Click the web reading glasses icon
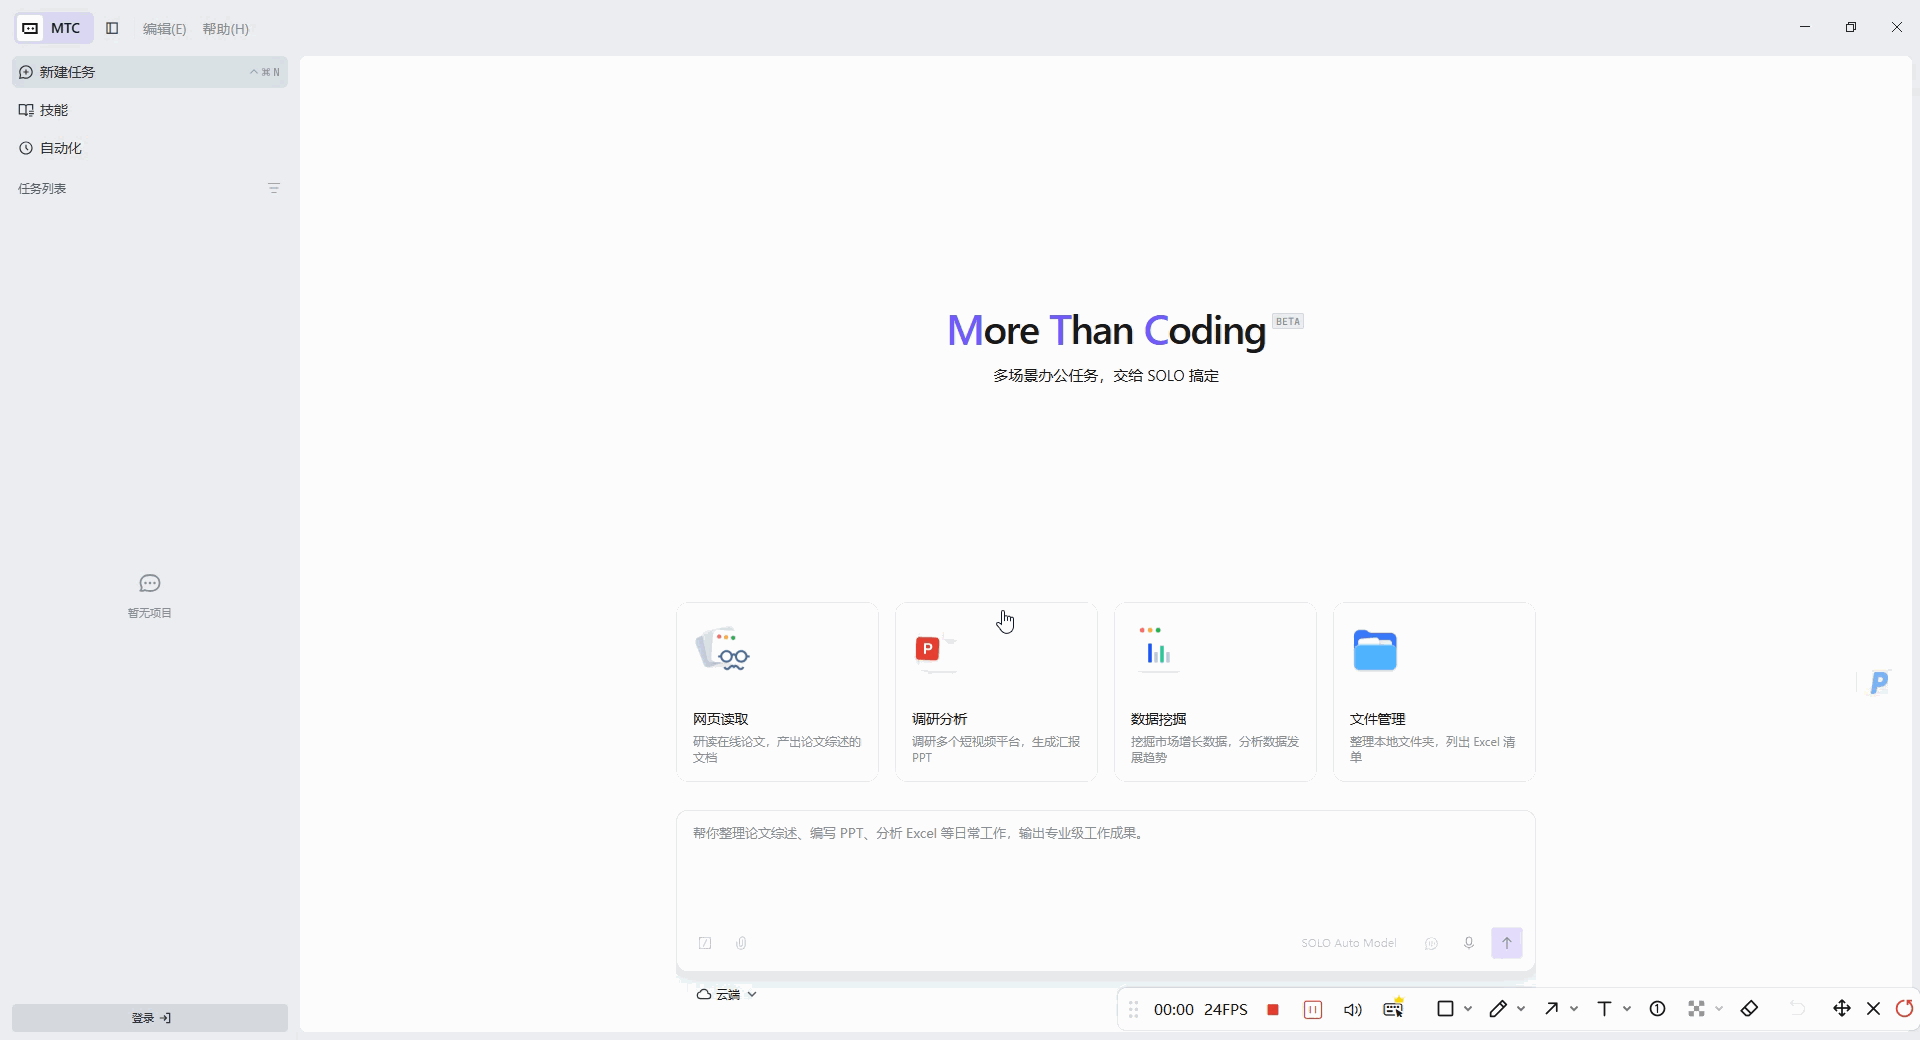The height and width of the screenshot is (1040, 1920). tap(722, 650)
